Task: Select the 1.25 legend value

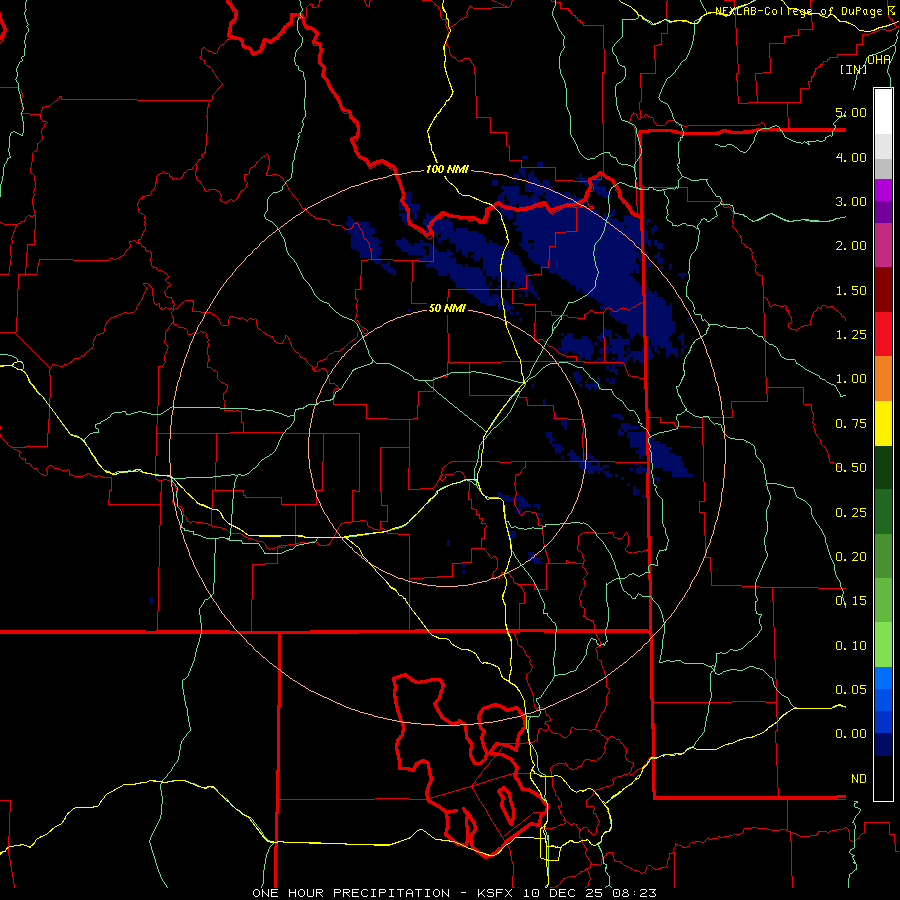Action: point(851,335)
